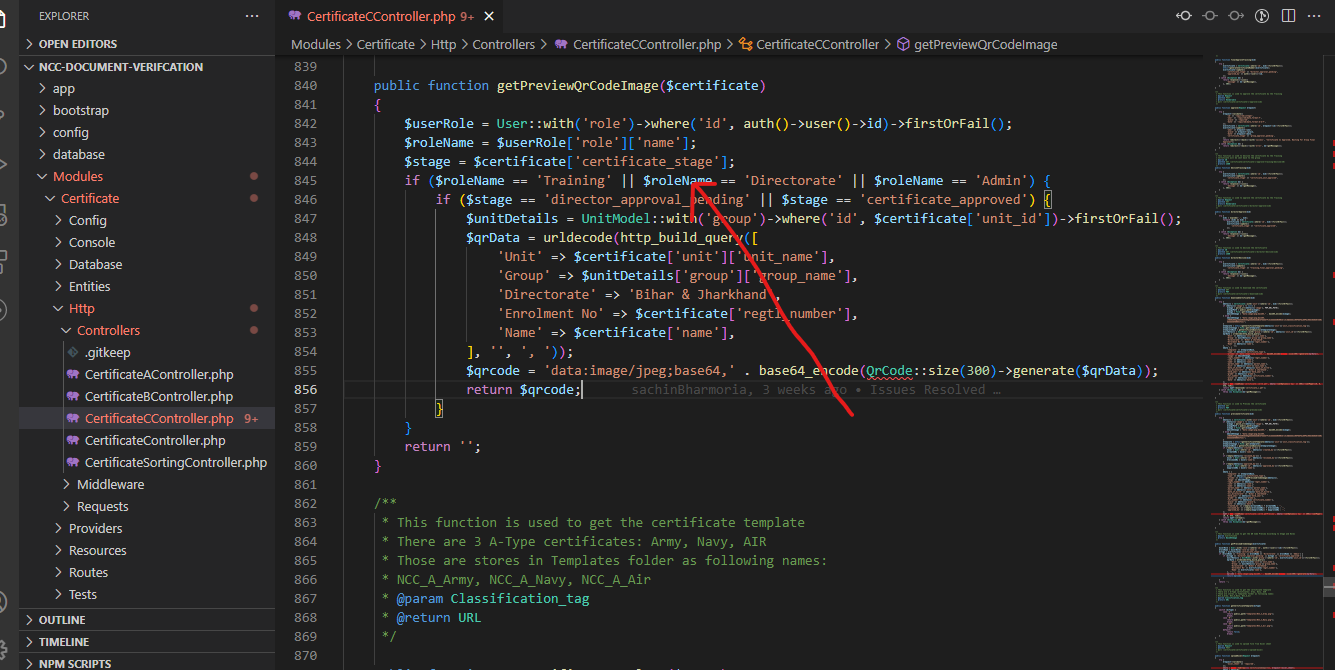Open the Database folder under Certificate
Image resolution: width=1335 pixels, height=670 pixels.
point(96,265)
